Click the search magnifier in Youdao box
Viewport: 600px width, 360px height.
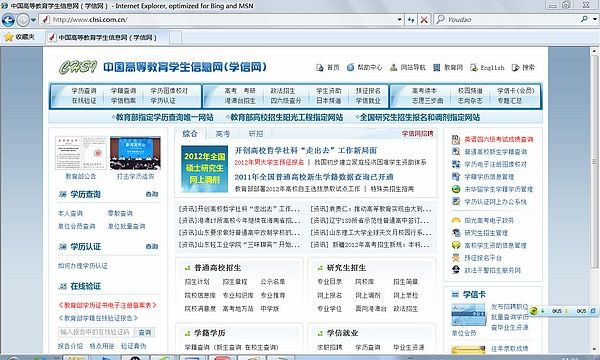point(584,19)
